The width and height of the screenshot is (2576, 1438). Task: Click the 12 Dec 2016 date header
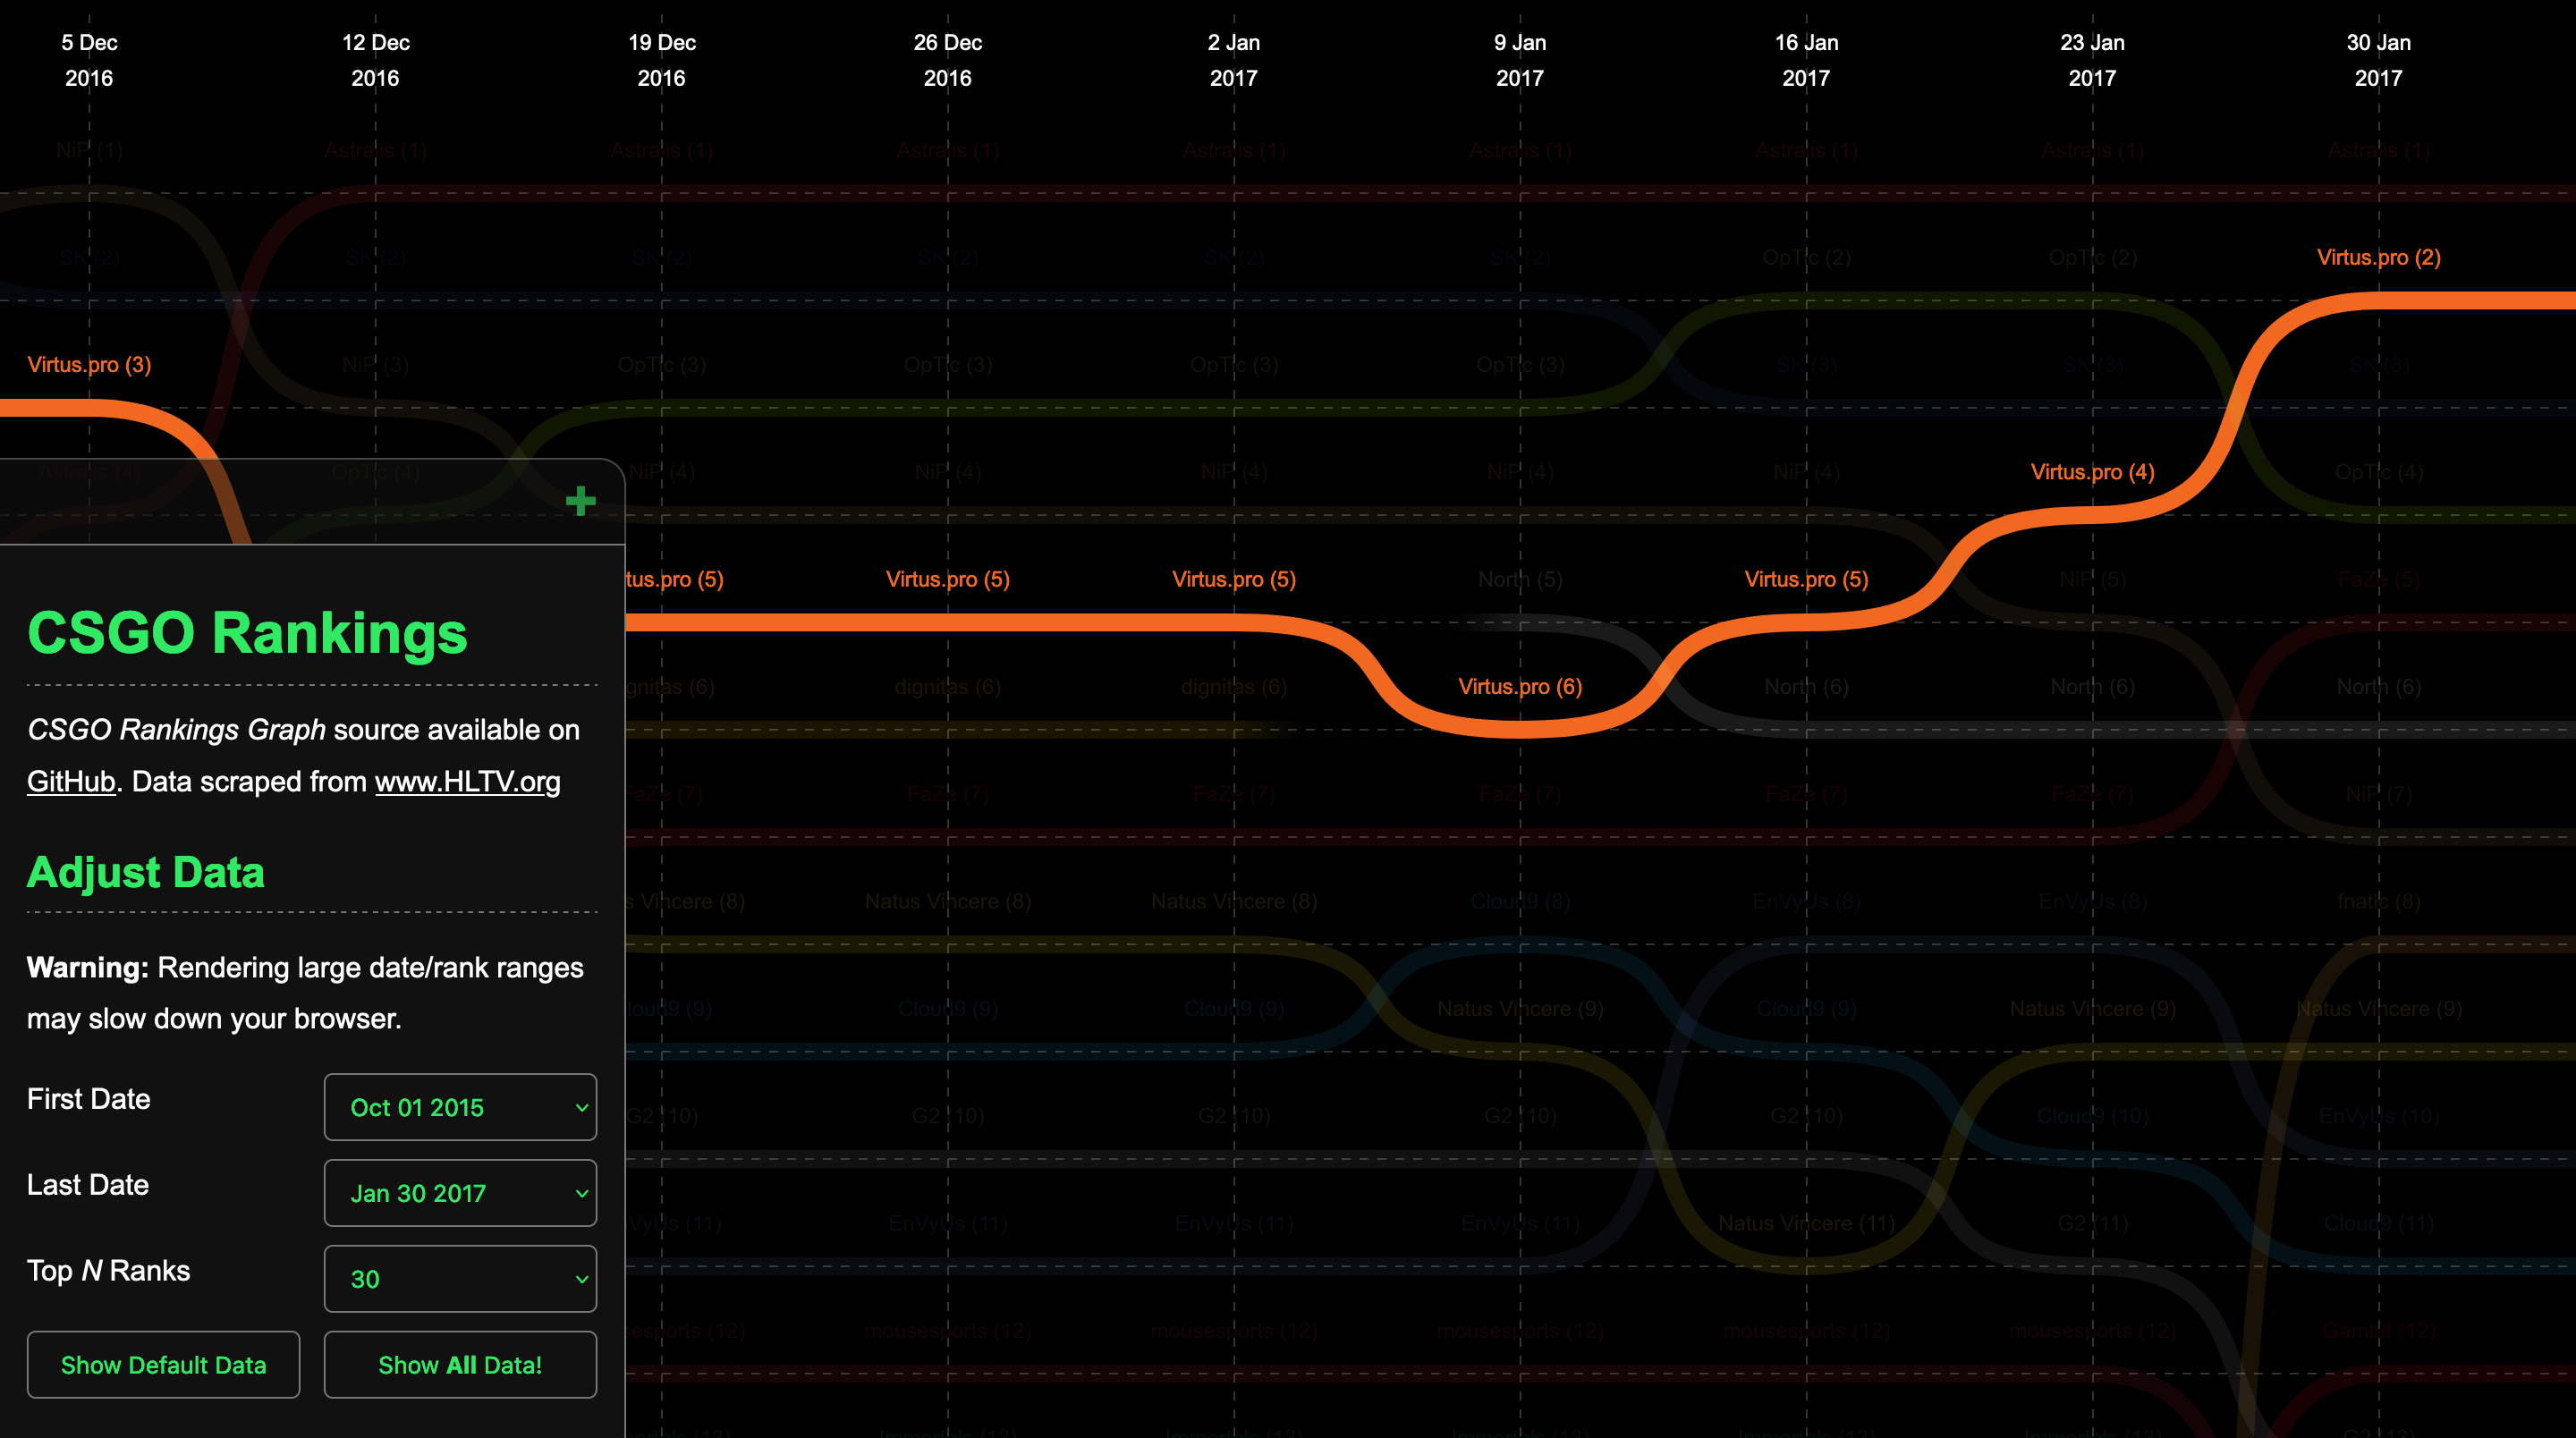(375, 60)
